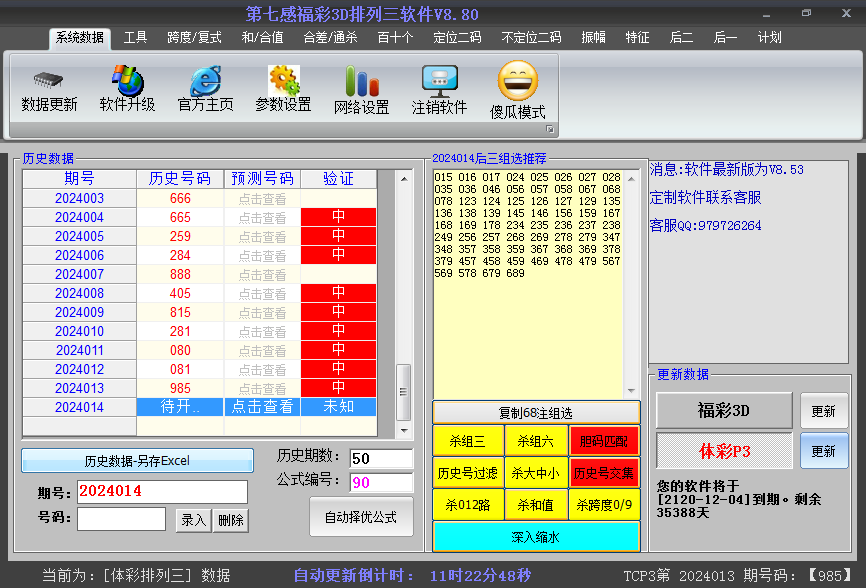The width and height of the screenshot is (866, 588).
Task: Focus the 期号 input field
Action: pos(162,491)
